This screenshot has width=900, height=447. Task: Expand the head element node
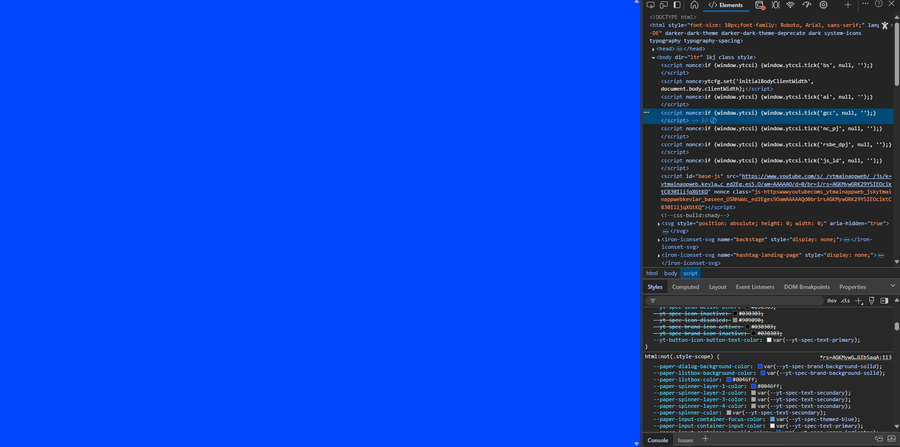pos(653,49)
